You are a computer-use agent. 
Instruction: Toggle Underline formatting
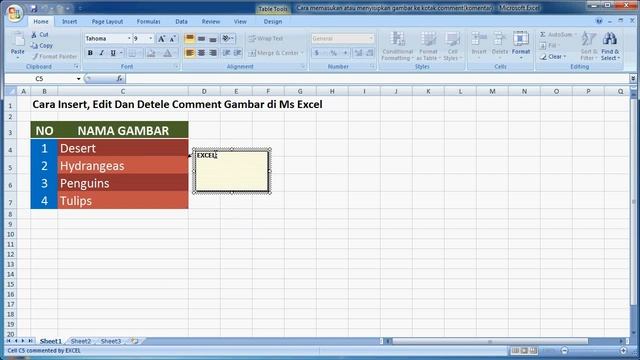point(113,53)
